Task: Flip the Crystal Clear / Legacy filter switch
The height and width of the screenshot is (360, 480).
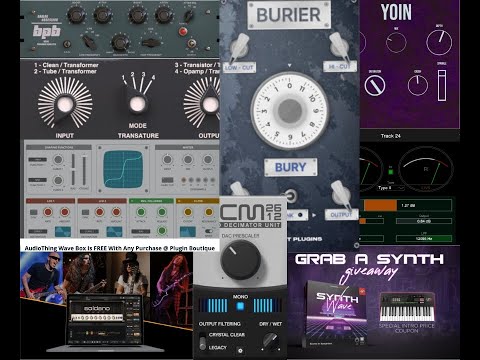Action: point(202,342)
